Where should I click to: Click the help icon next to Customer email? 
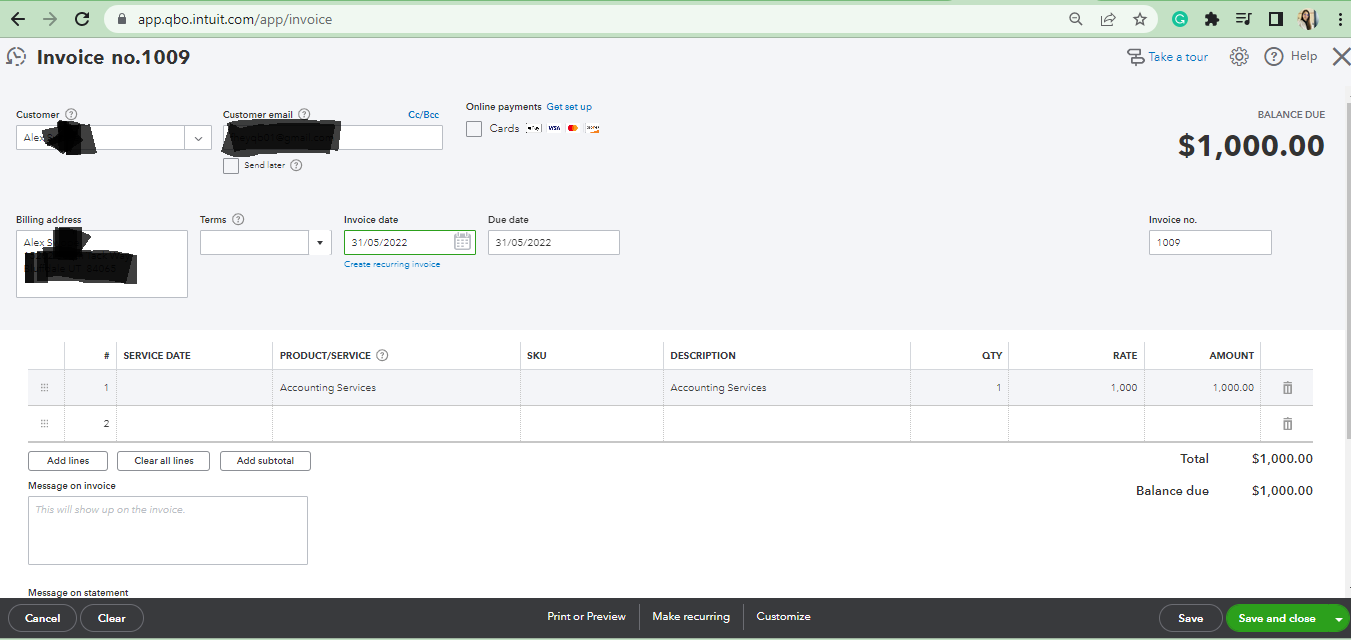304,115
